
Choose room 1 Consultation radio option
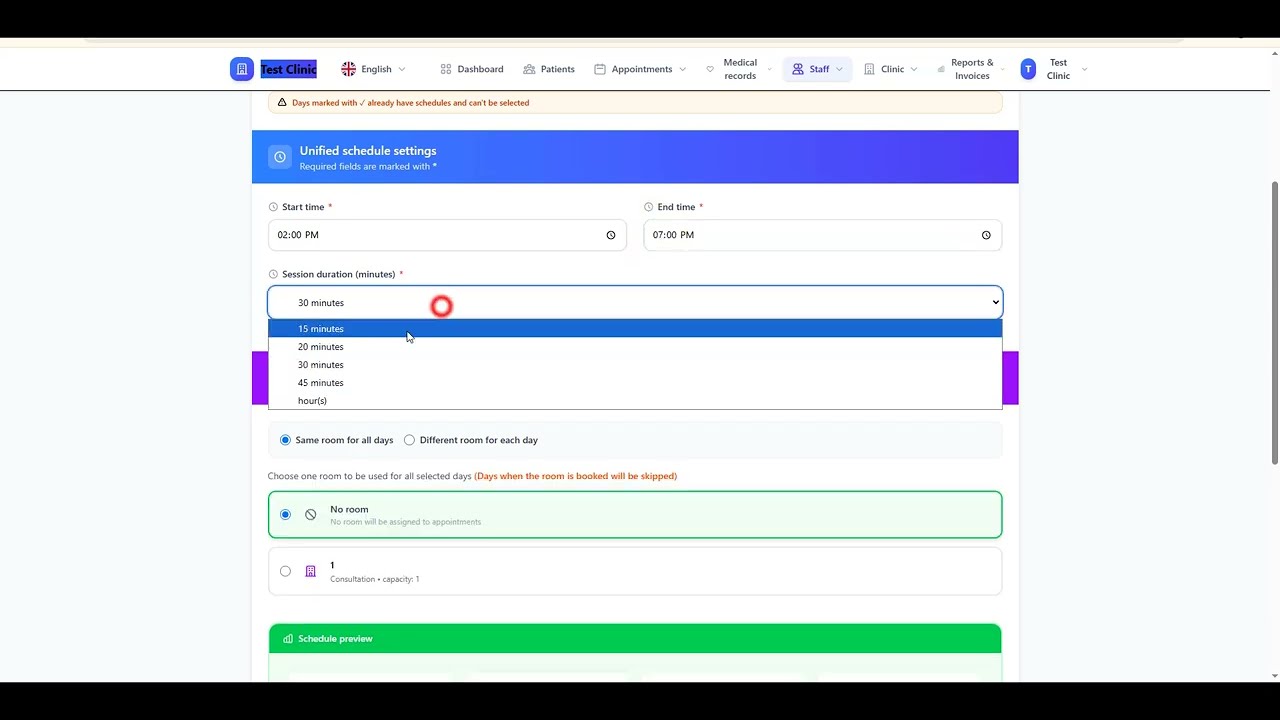[285, 571]
